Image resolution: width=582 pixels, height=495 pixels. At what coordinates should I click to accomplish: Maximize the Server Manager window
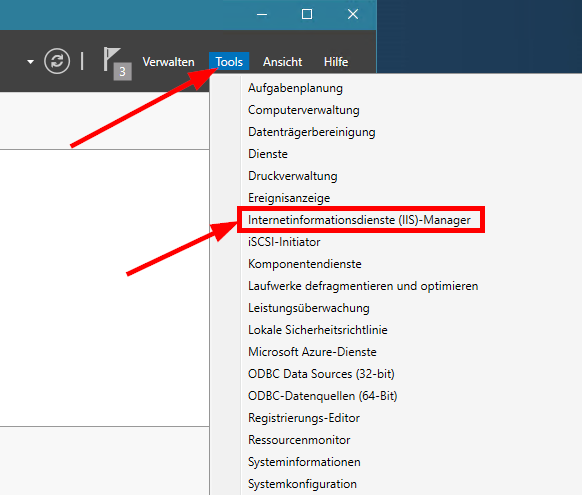tap(307, 14)
